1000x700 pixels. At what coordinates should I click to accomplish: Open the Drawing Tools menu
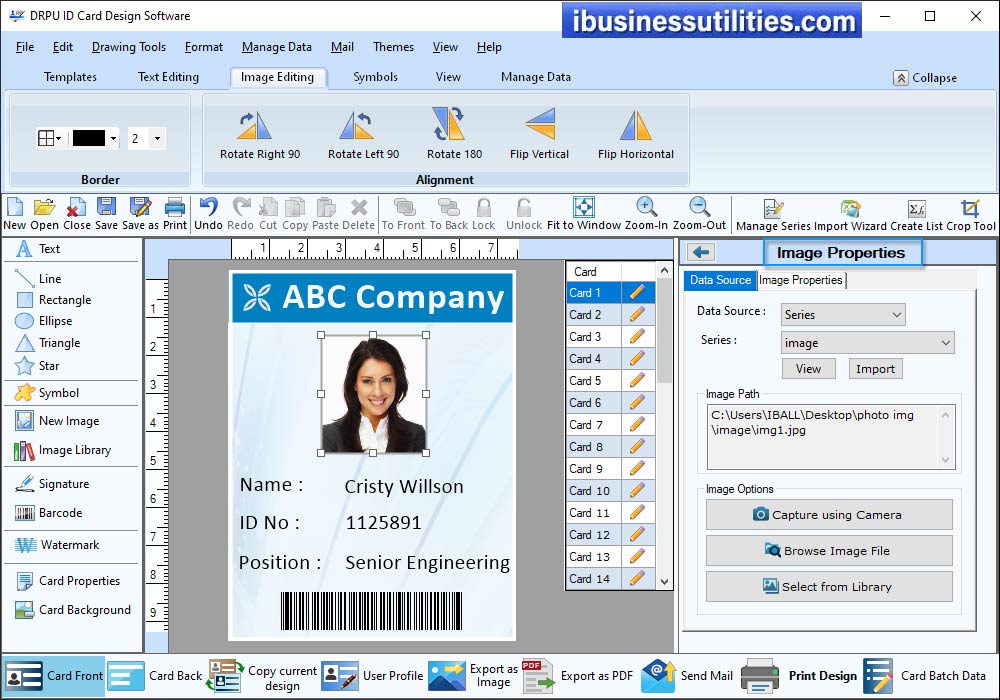[128, 47]
